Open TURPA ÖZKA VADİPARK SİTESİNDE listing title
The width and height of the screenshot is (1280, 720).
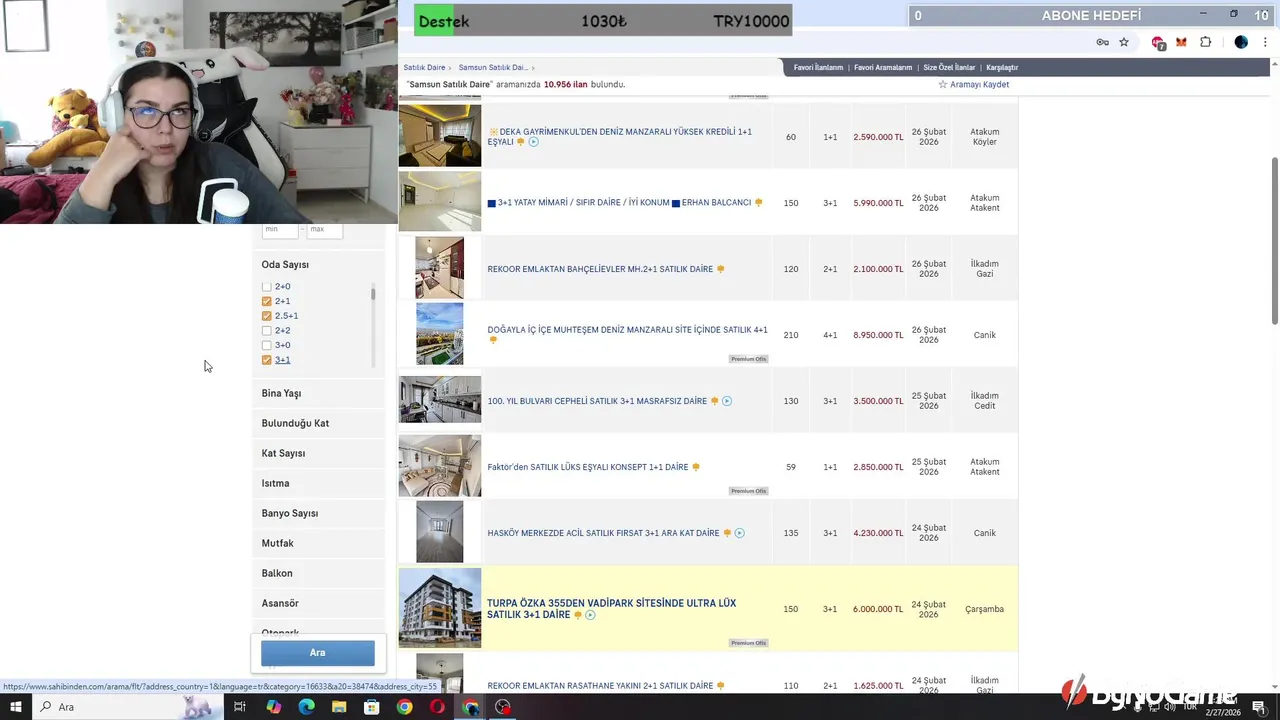pos(611,609)
